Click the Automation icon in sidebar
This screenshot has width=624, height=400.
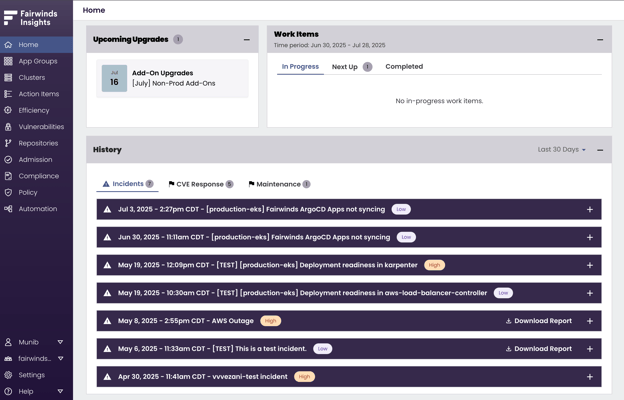(x=8, y=209)
